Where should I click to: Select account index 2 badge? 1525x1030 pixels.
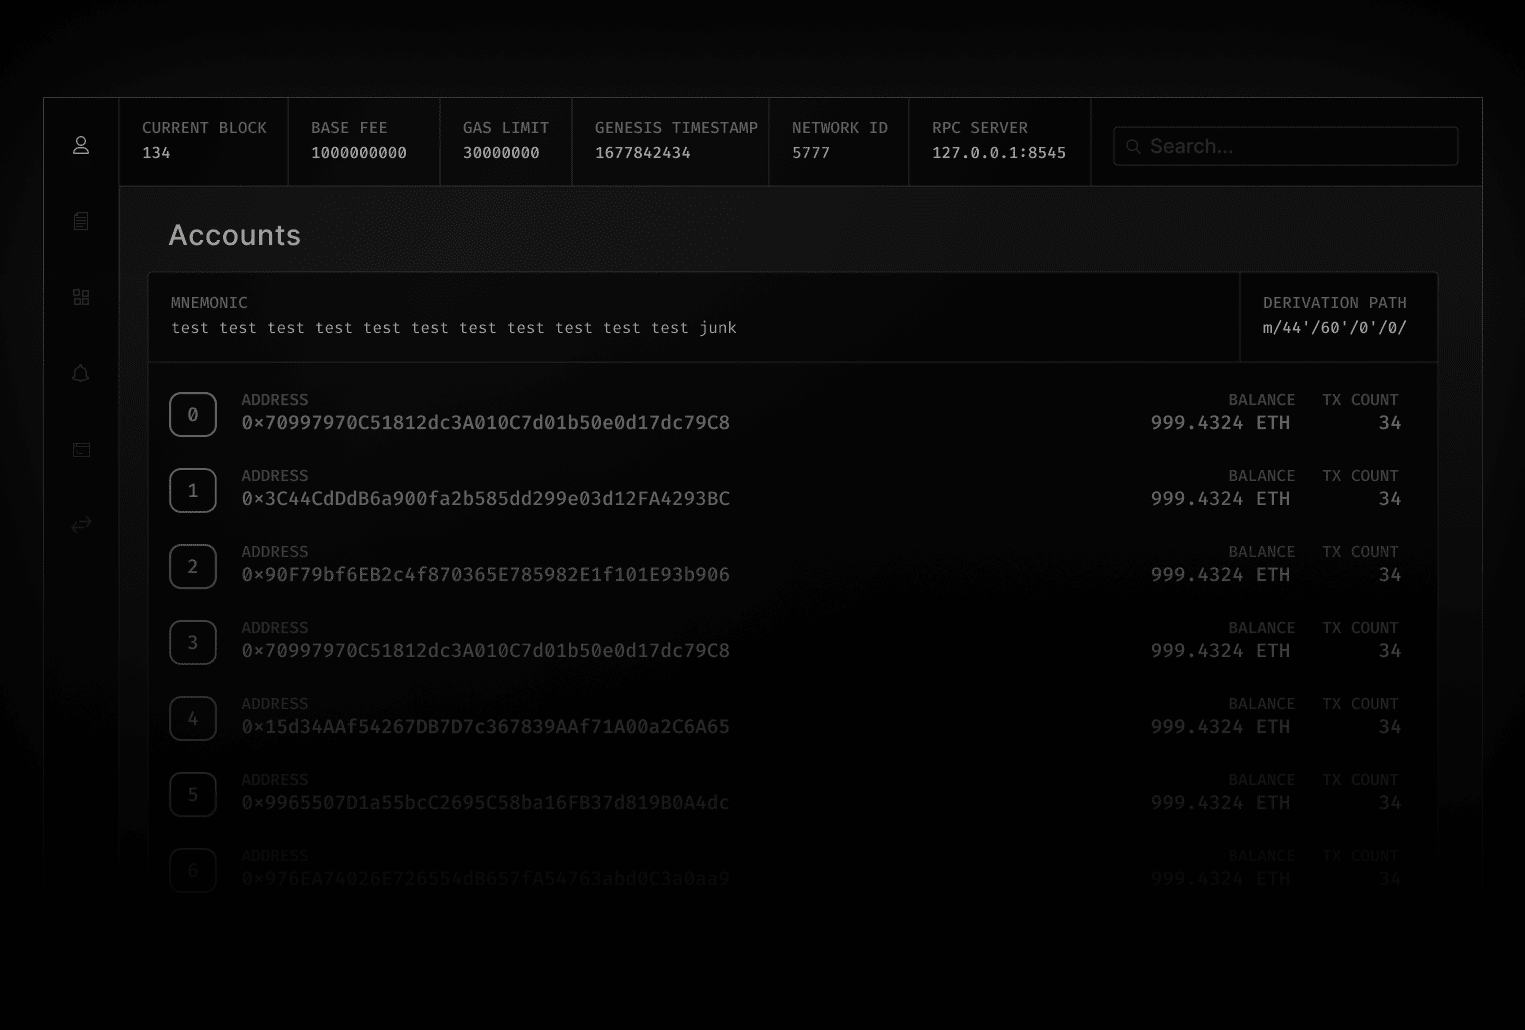[x=193, y=566]
